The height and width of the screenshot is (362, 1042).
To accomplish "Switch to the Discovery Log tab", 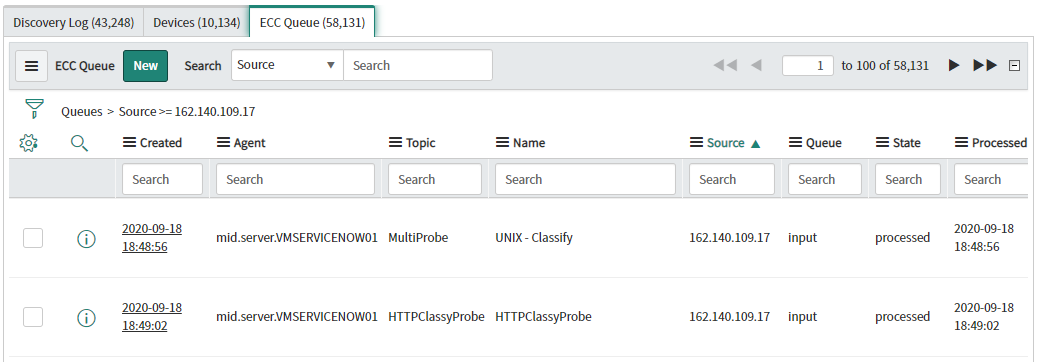I will [73, 23].
